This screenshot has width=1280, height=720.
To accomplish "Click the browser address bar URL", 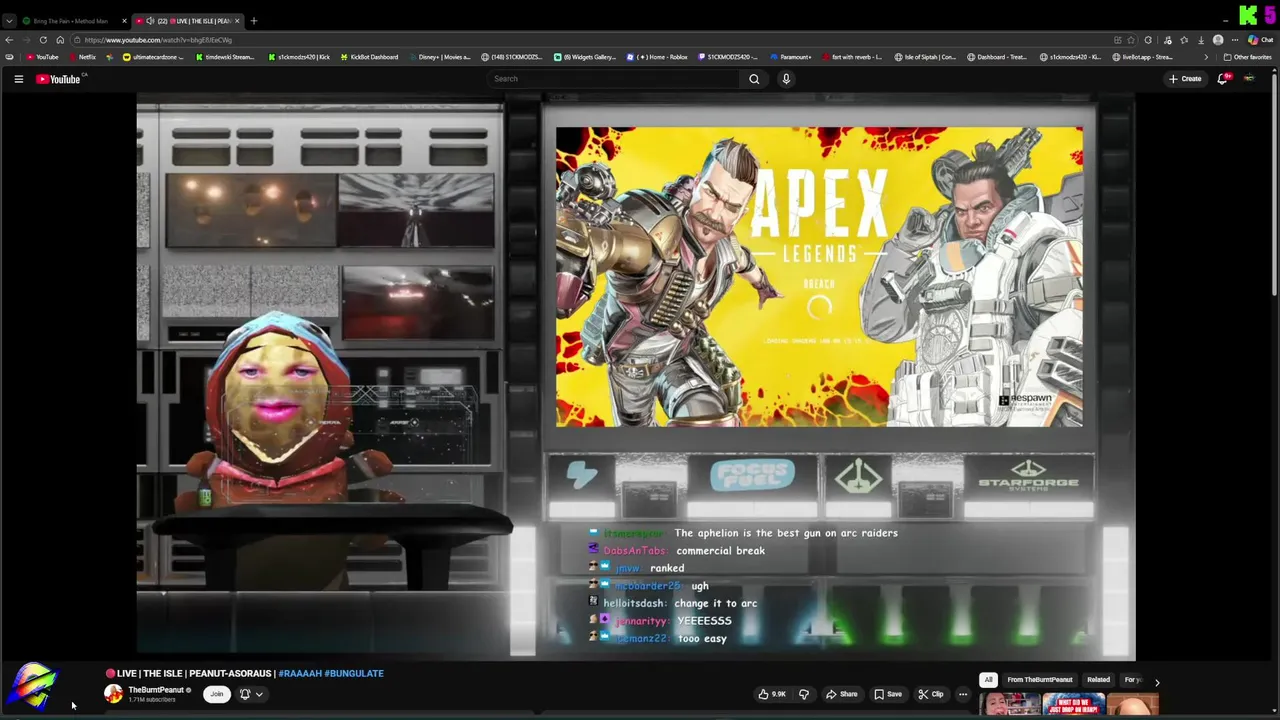I will 158,40.
